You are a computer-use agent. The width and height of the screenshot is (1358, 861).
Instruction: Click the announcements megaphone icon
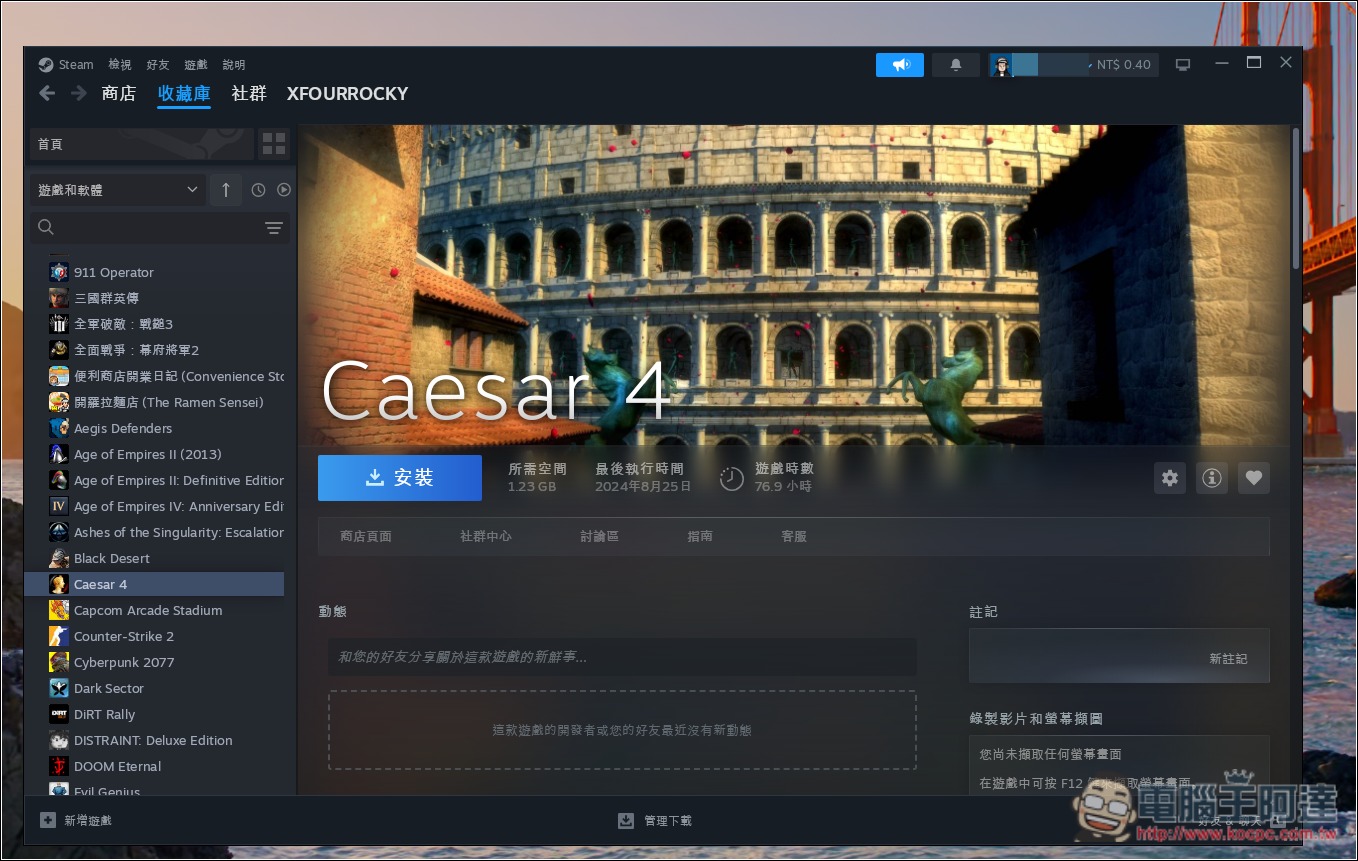900,65
